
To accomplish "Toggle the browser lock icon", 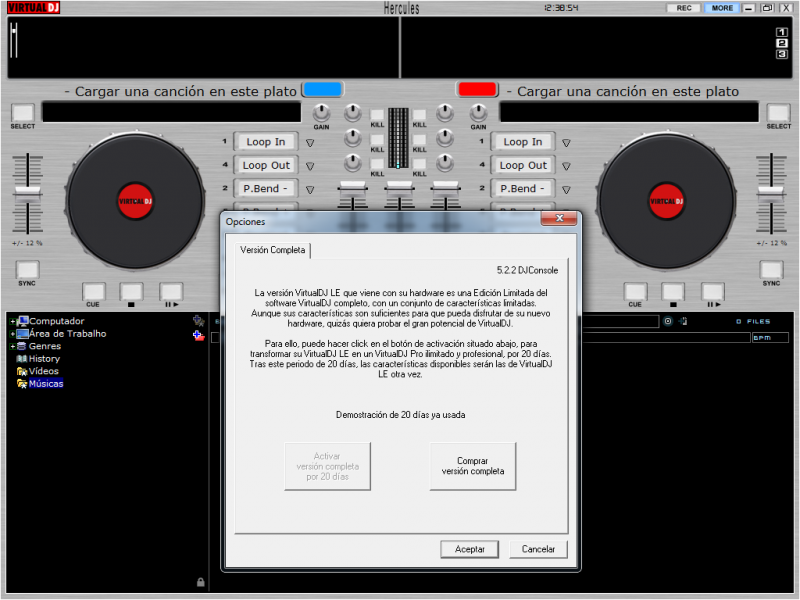I will point(201,582).
